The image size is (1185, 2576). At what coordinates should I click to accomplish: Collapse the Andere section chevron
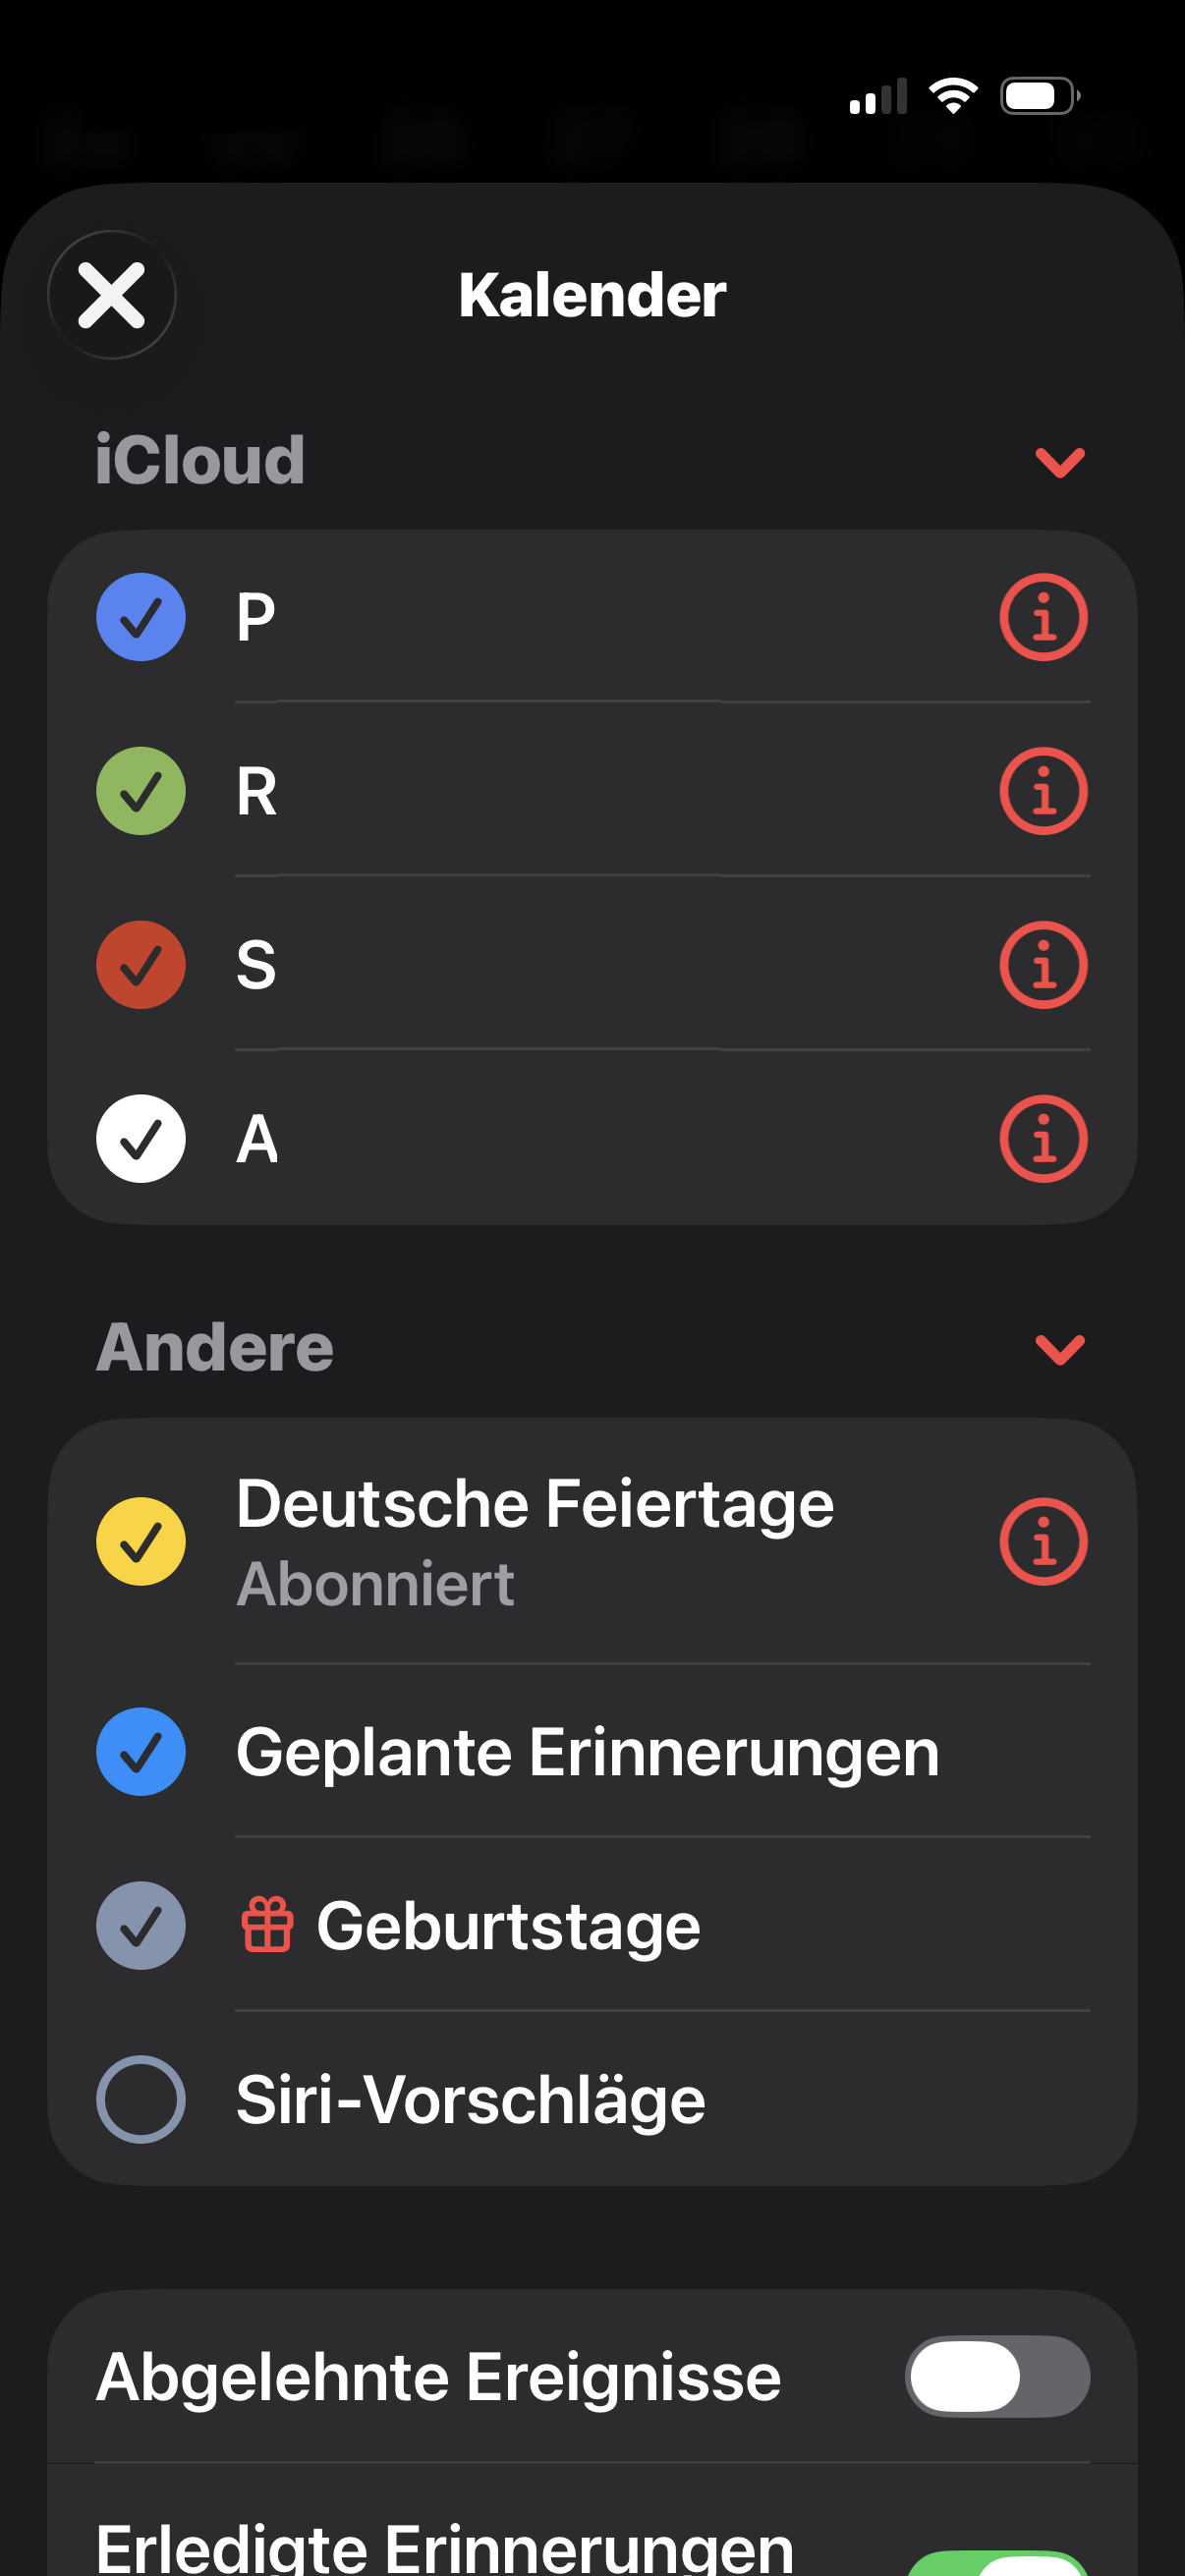click(1060, 1349)
